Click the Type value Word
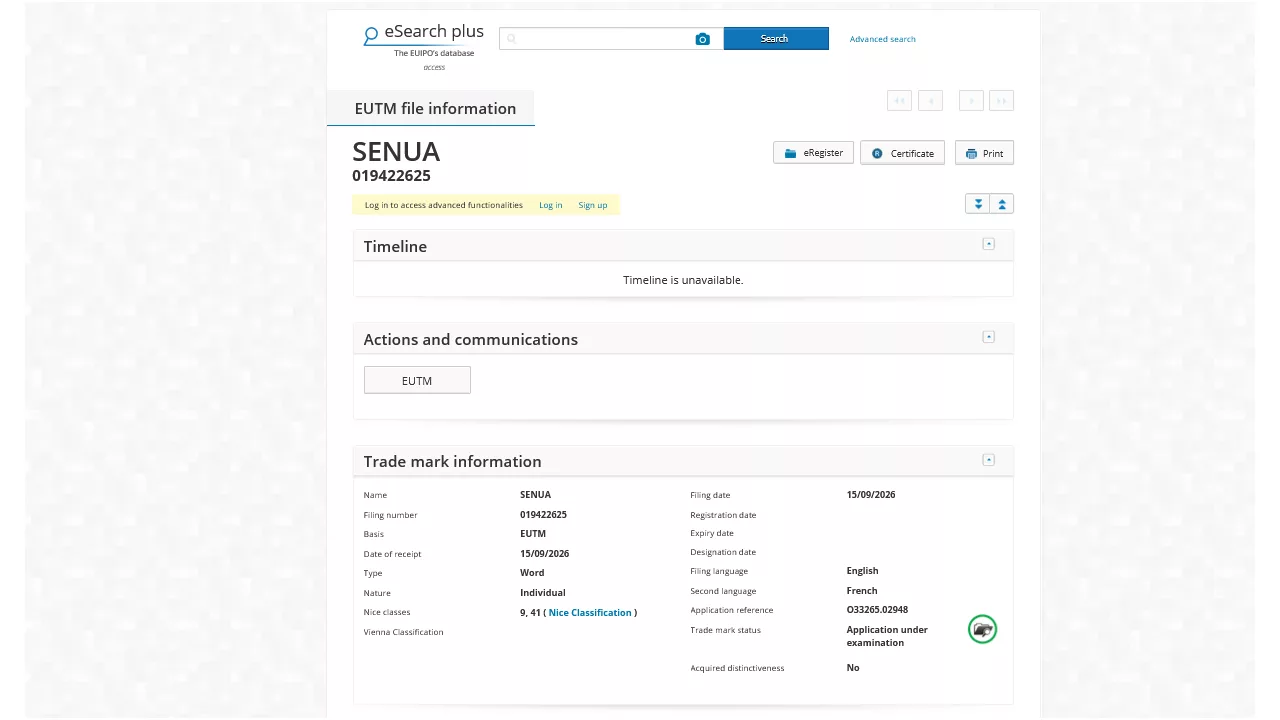 point(532,573)
